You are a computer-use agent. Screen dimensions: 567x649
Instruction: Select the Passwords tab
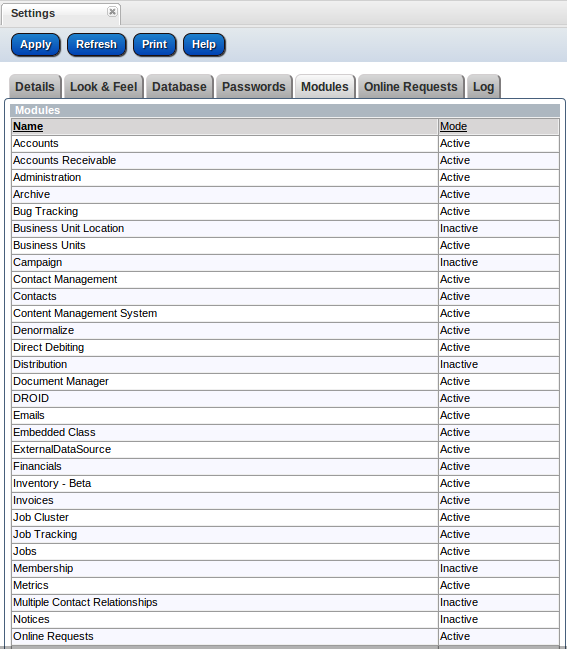tap(254, 87)
